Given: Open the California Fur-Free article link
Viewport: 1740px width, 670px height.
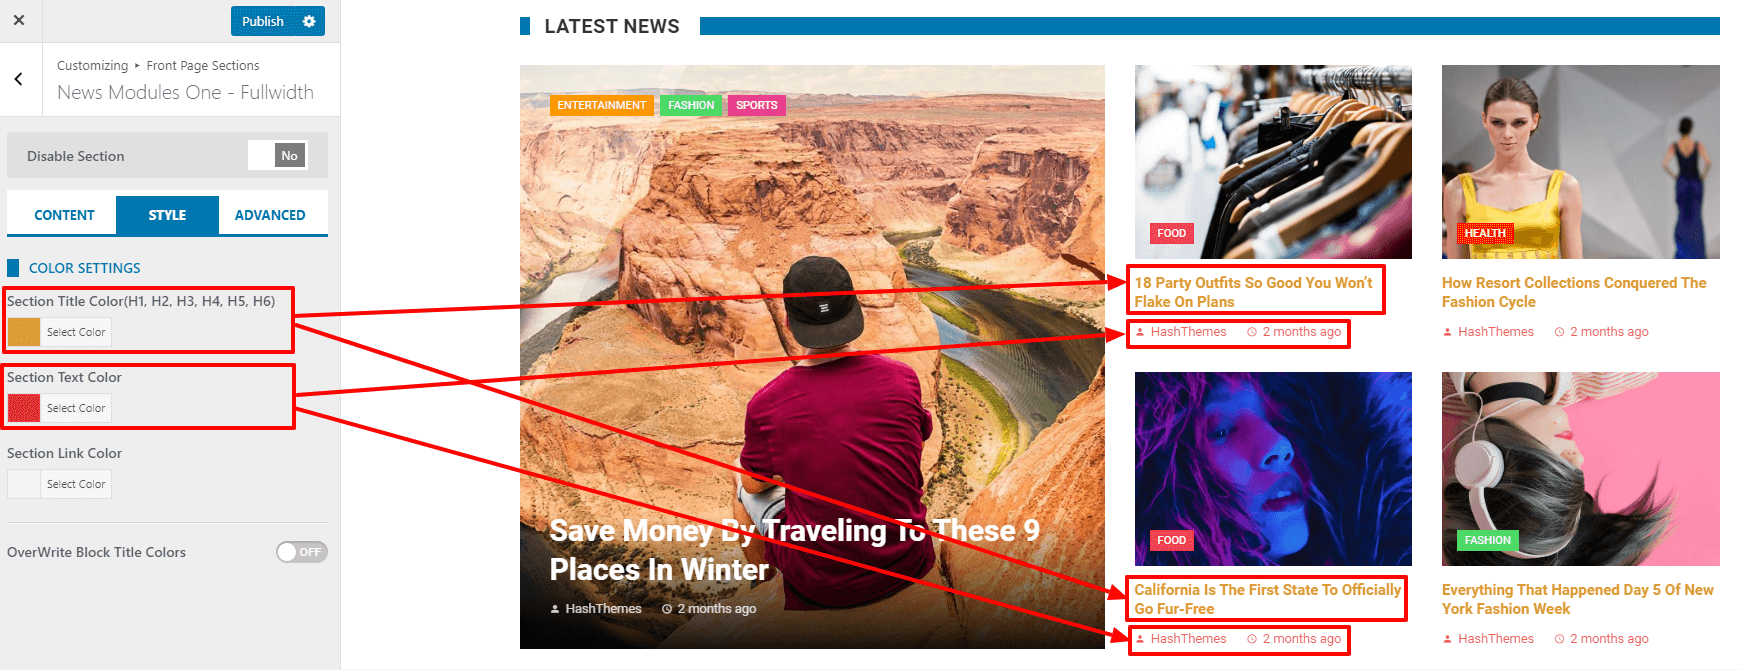Looking at the screenshot, I should click(1267, 599).
